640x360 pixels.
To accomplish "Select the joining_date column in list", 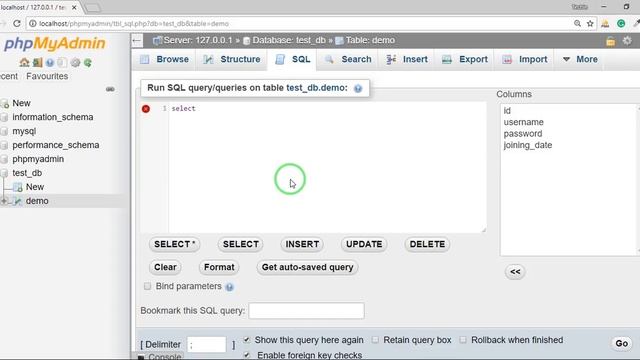I will pos(528,145).
